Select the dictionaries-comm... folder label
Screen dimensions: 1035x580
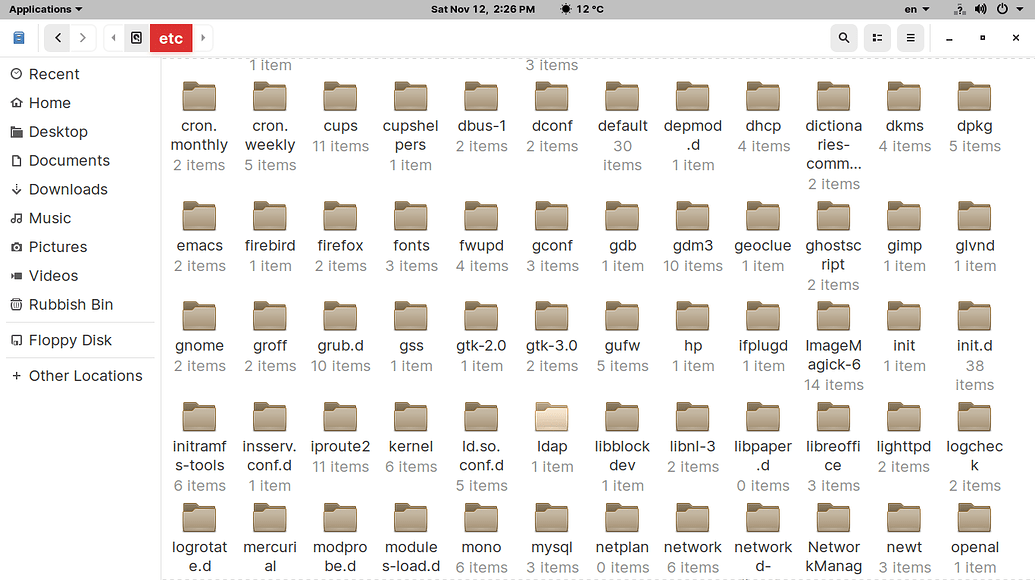834,145
